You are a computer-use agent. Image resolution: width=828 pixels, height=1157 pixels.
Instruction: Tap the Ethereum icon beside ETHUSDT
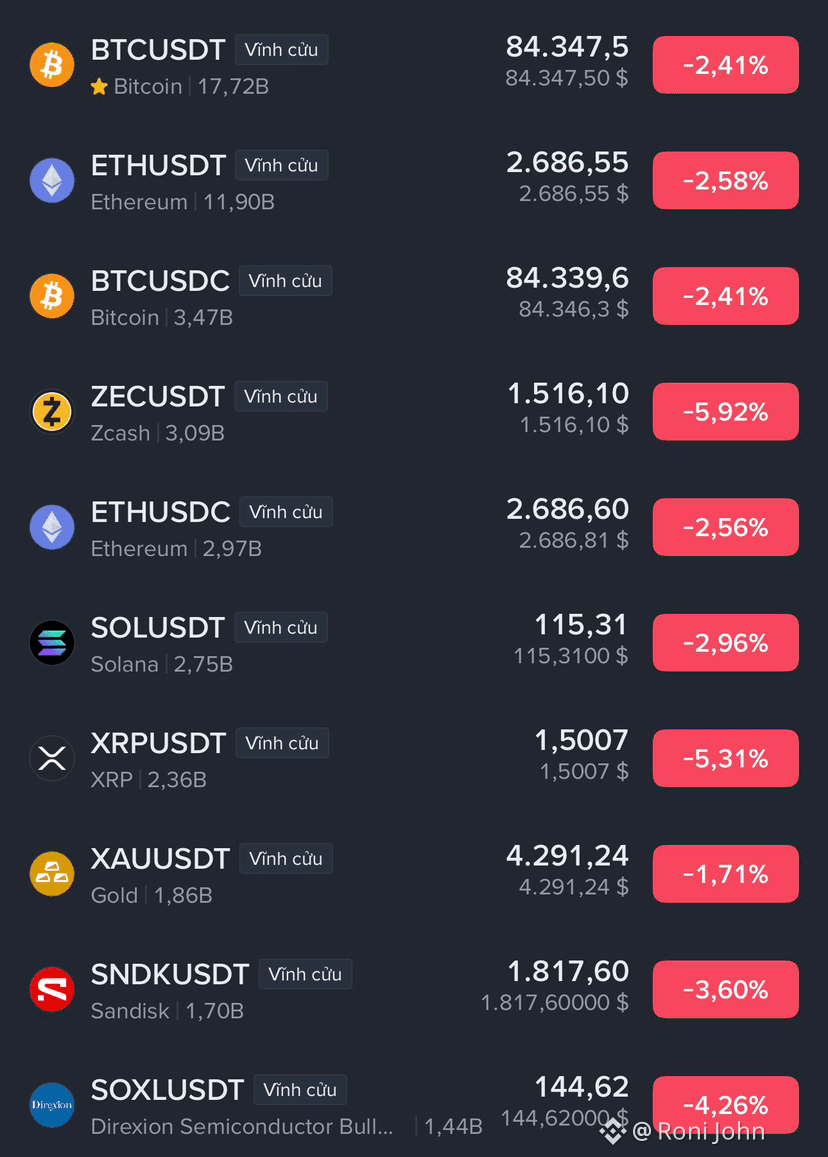(x=52, y=181)
